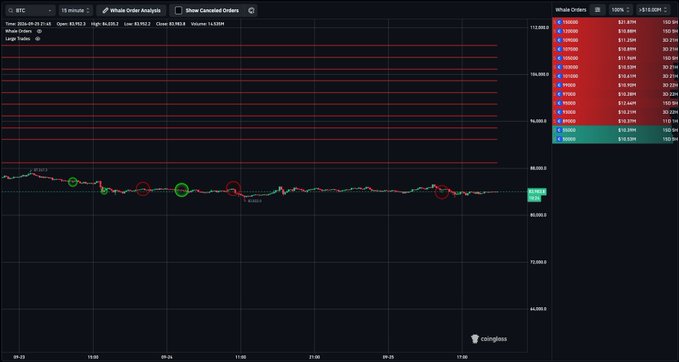Click the exchange icon on the 105000 row
The height and width of the screenshot is (362, 679).
pos(559,58)
